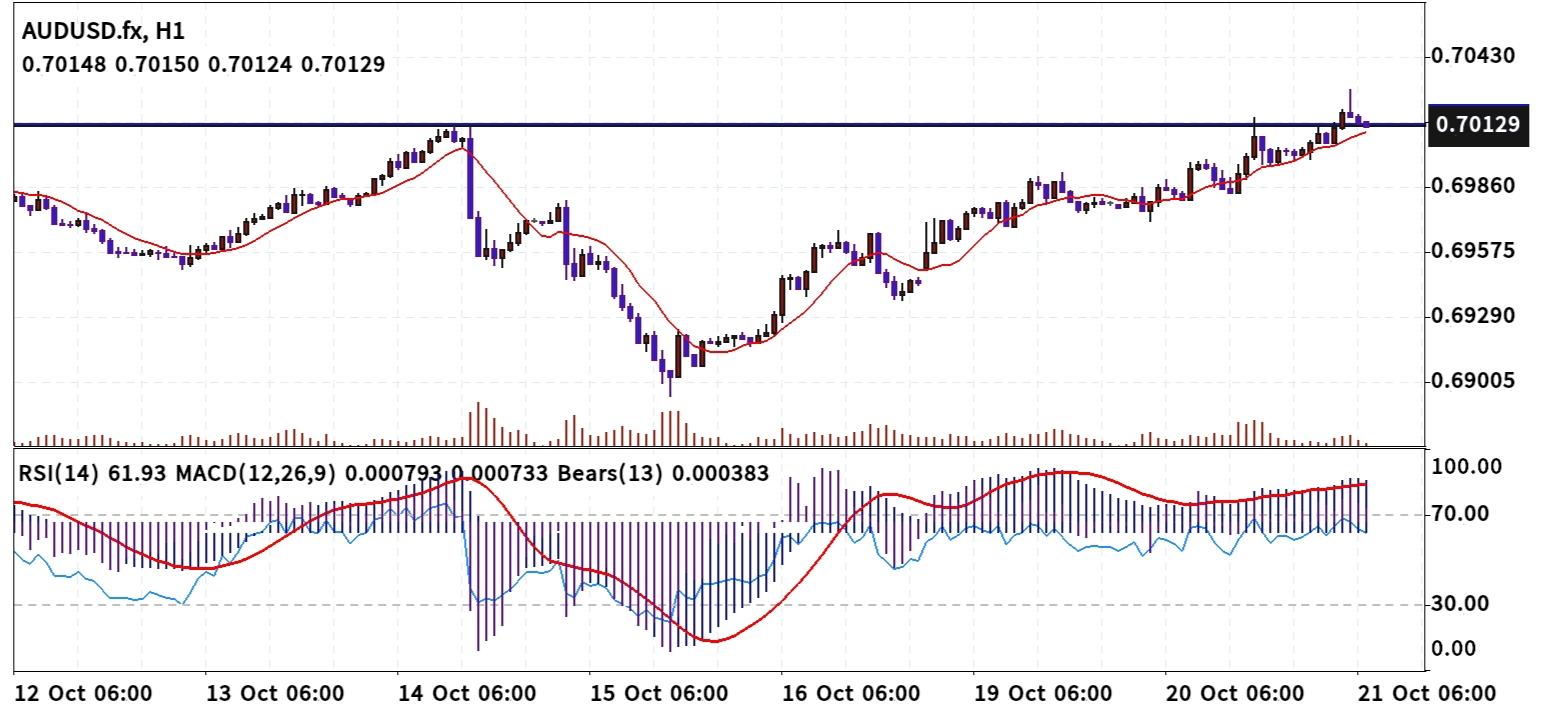Click the 13 Oct 06:00 time label

[x=274, y=694]
